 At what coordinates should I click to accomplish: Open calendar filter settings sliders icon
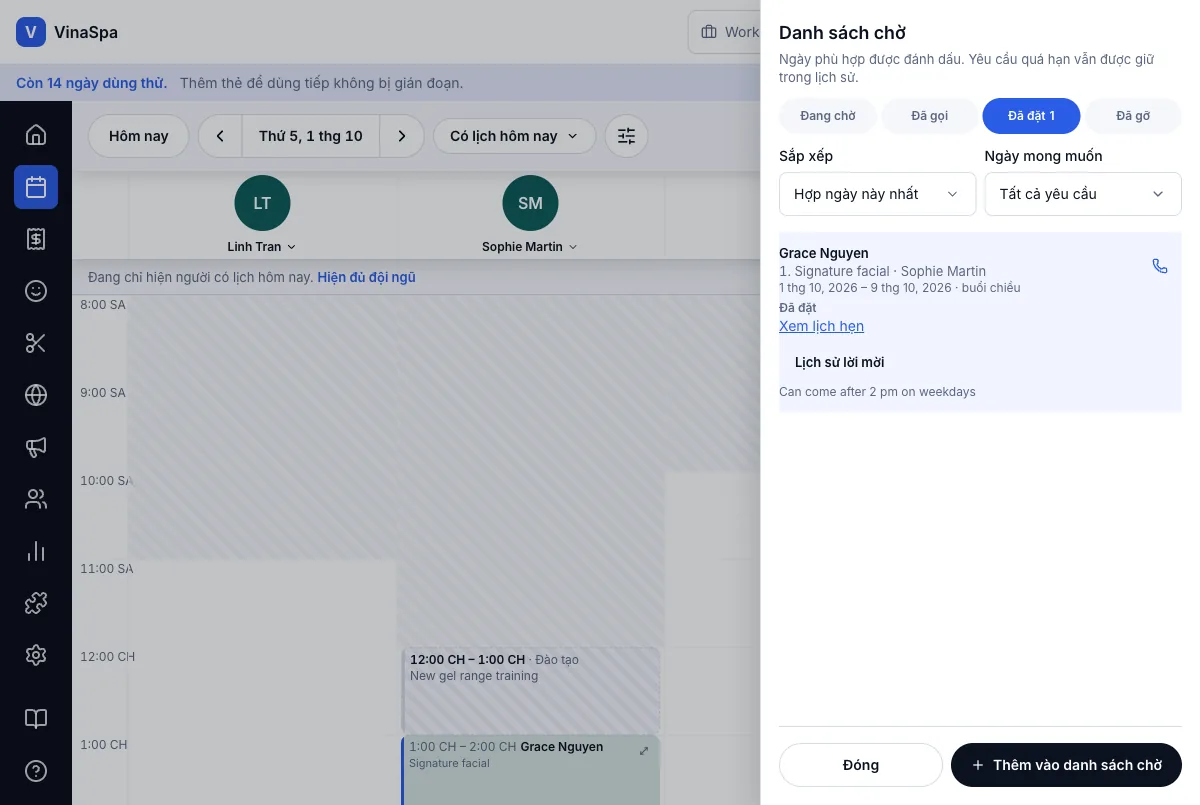[x=626, y=136]
